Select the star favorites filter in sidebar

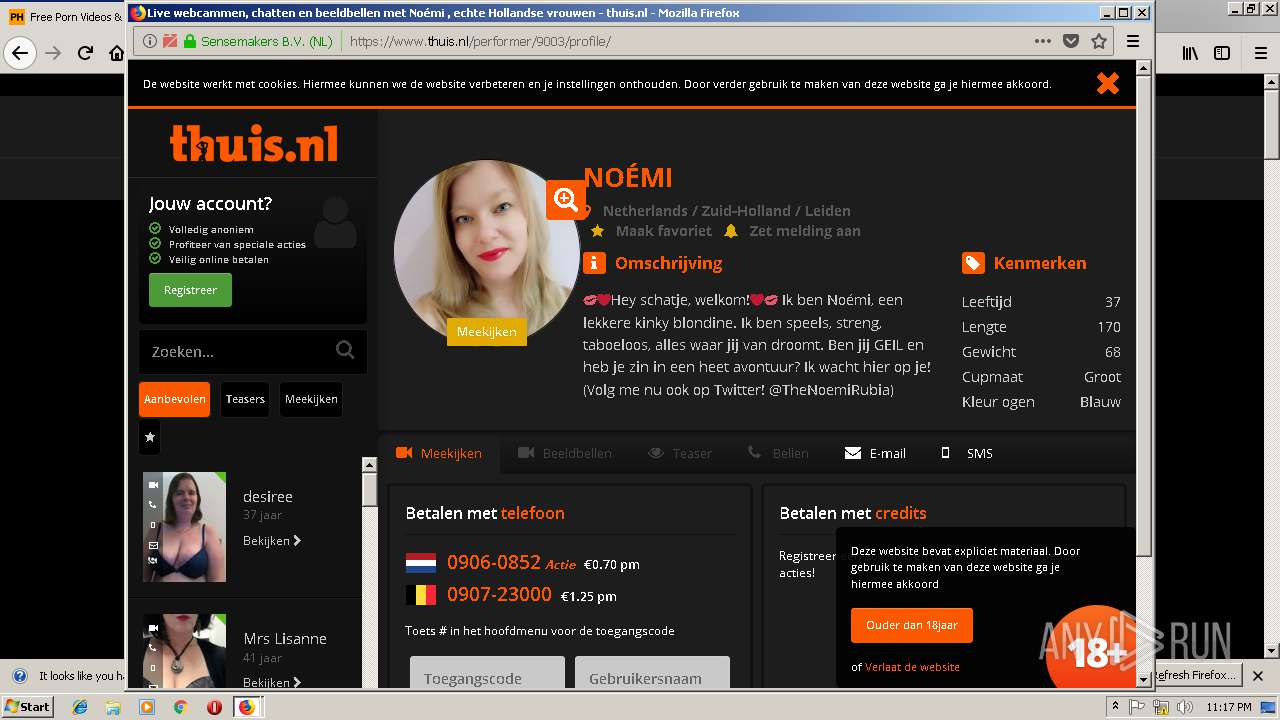[150, 437]
